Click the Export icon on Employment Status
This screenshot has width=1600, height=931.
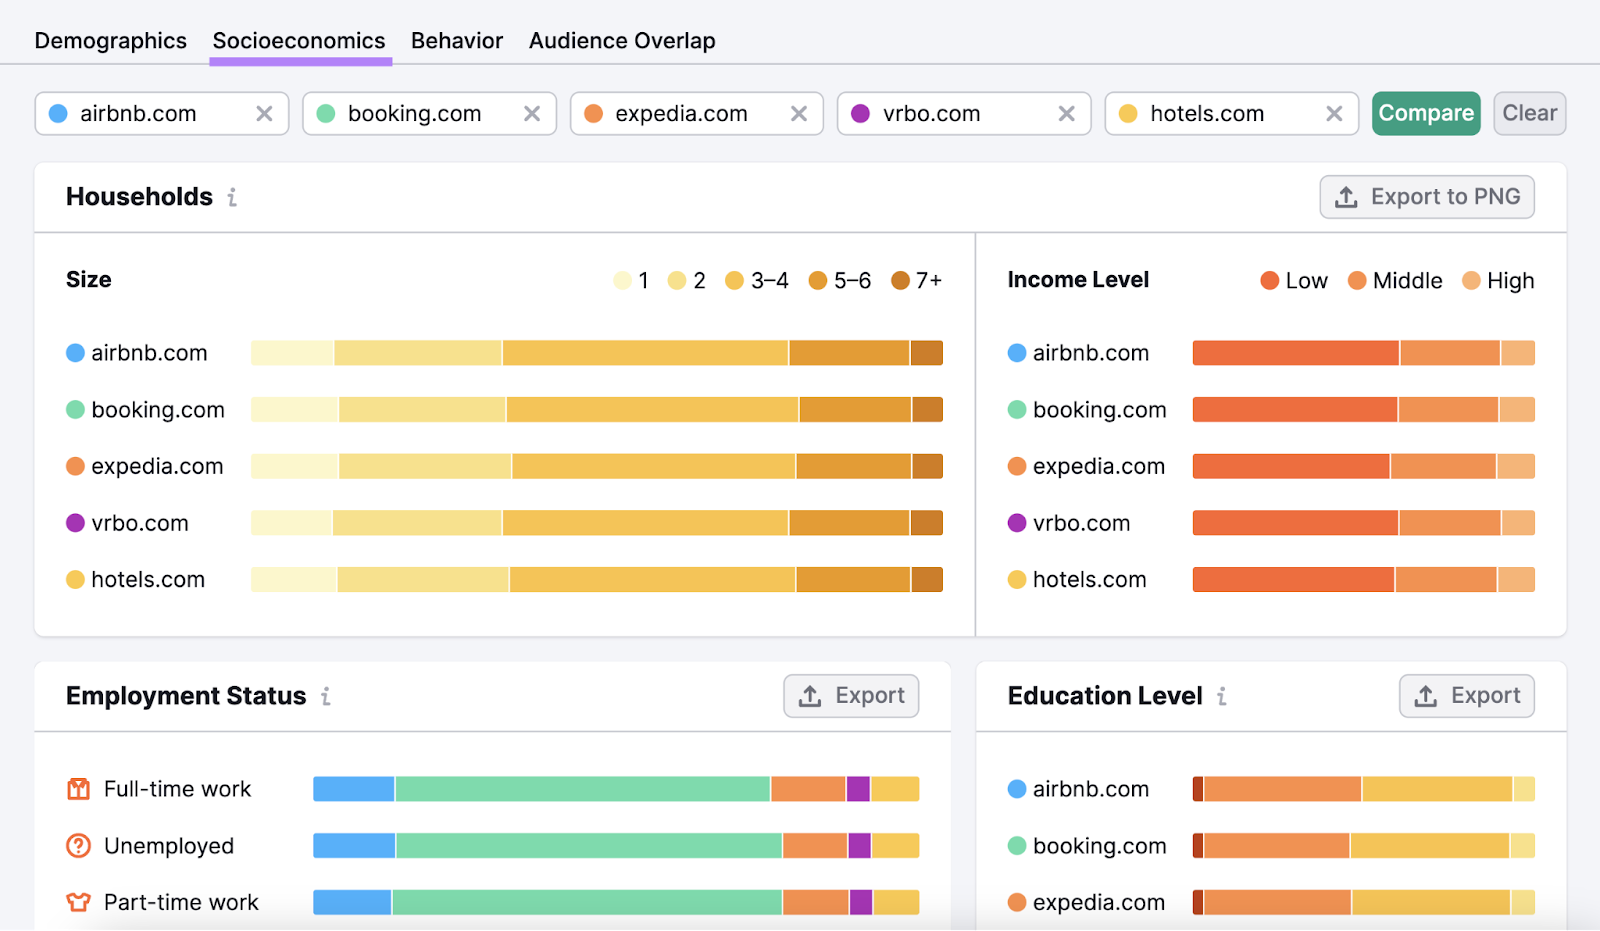(808, 695)
